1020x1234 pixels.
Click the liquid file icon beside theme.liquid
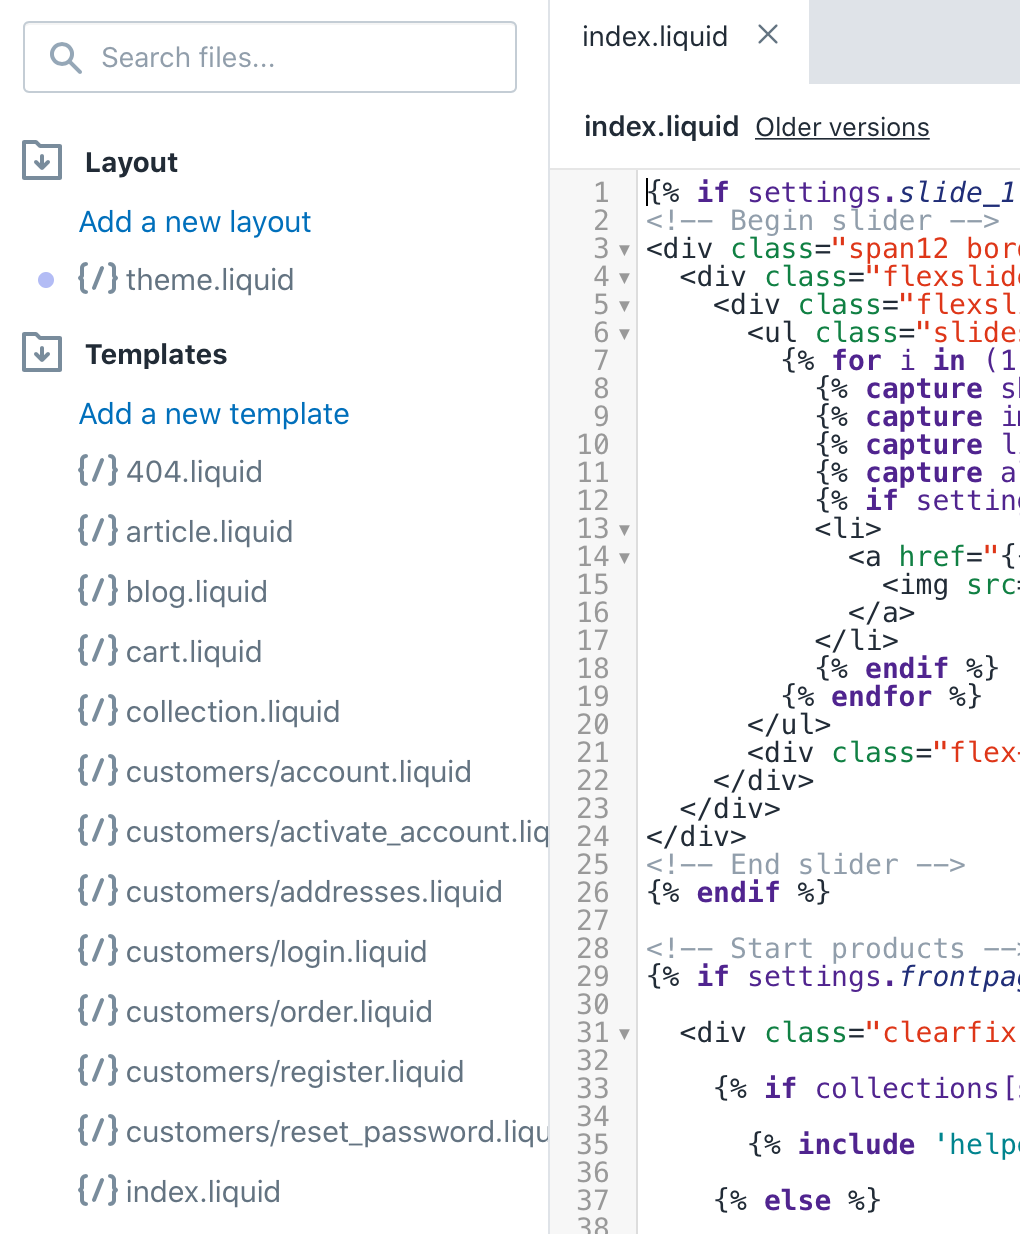(x=98, y=279)
